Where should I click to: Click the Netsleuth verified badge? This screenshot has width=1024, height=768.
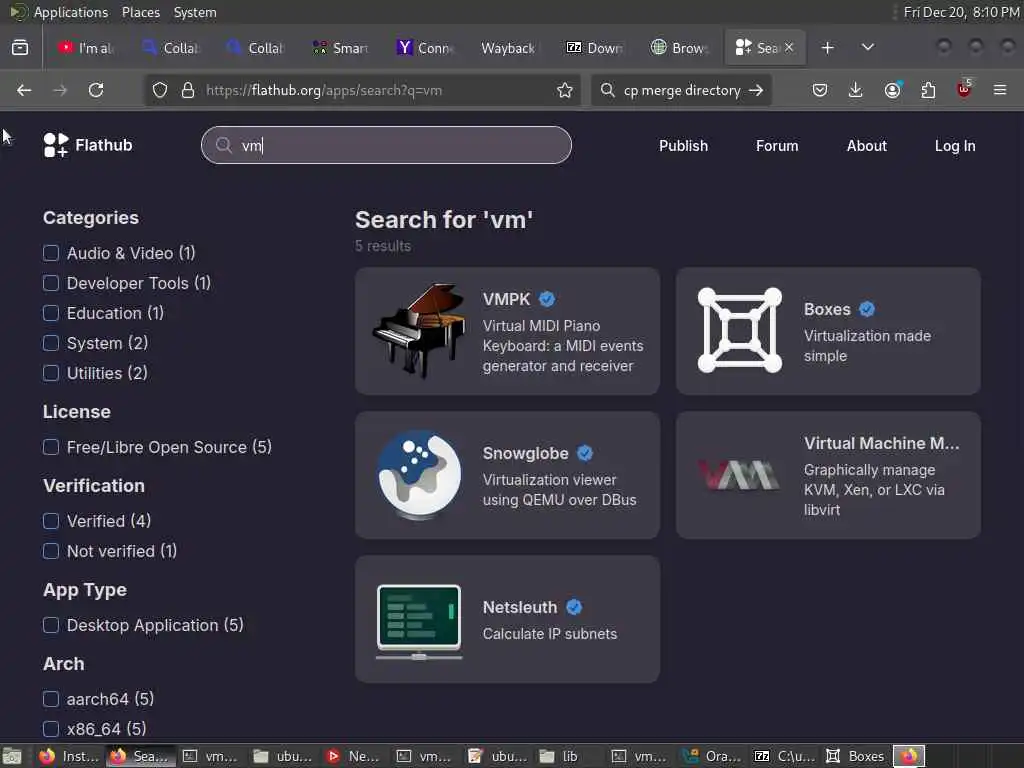coord(574,607)
